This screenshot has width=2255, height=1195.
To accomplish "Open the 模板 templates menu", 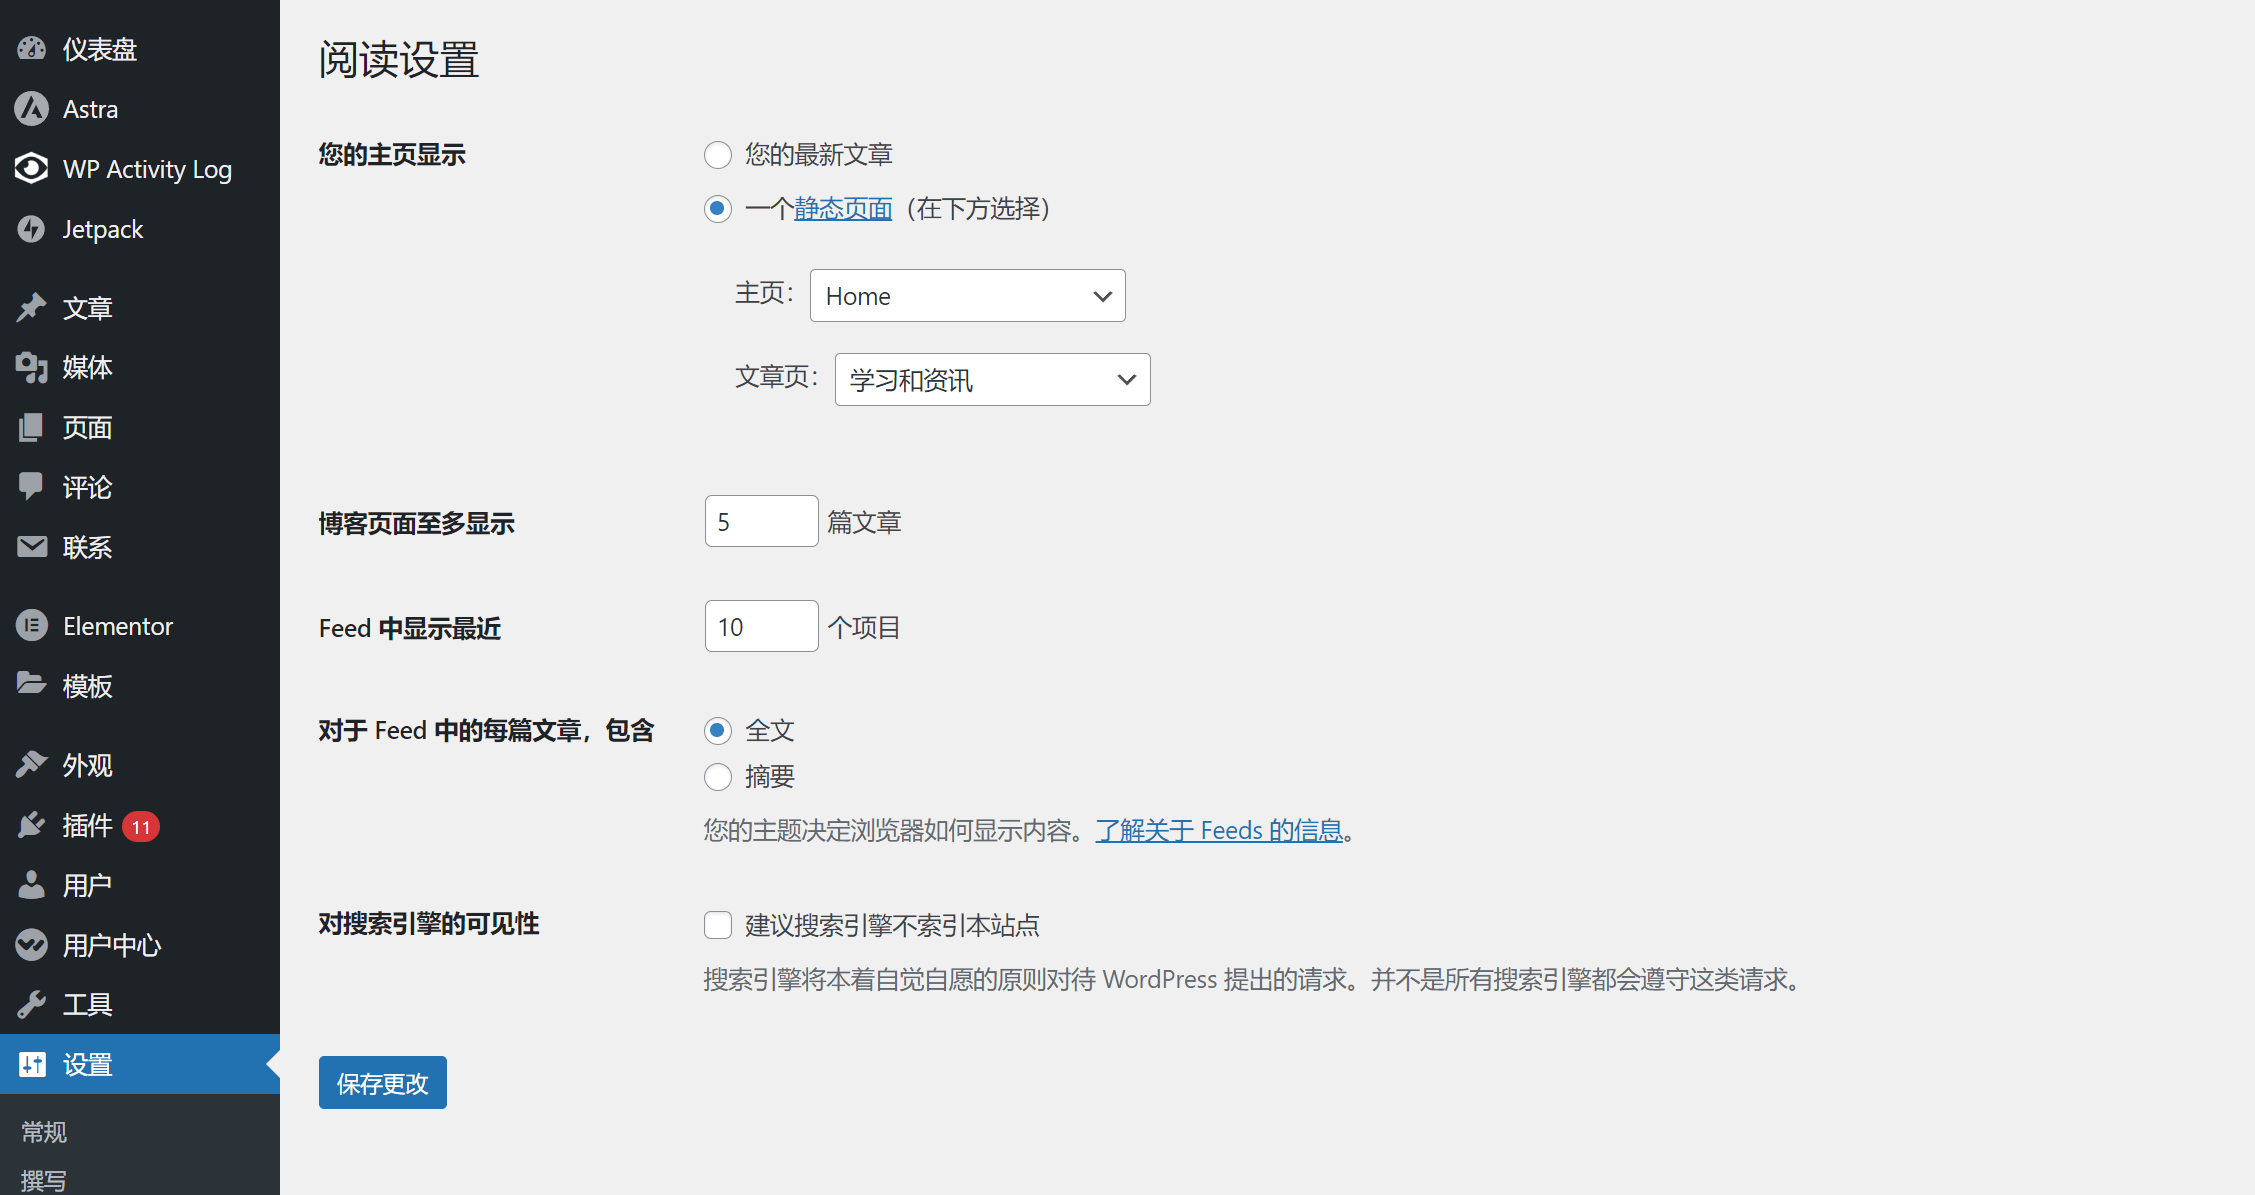I will click(140, 685).
